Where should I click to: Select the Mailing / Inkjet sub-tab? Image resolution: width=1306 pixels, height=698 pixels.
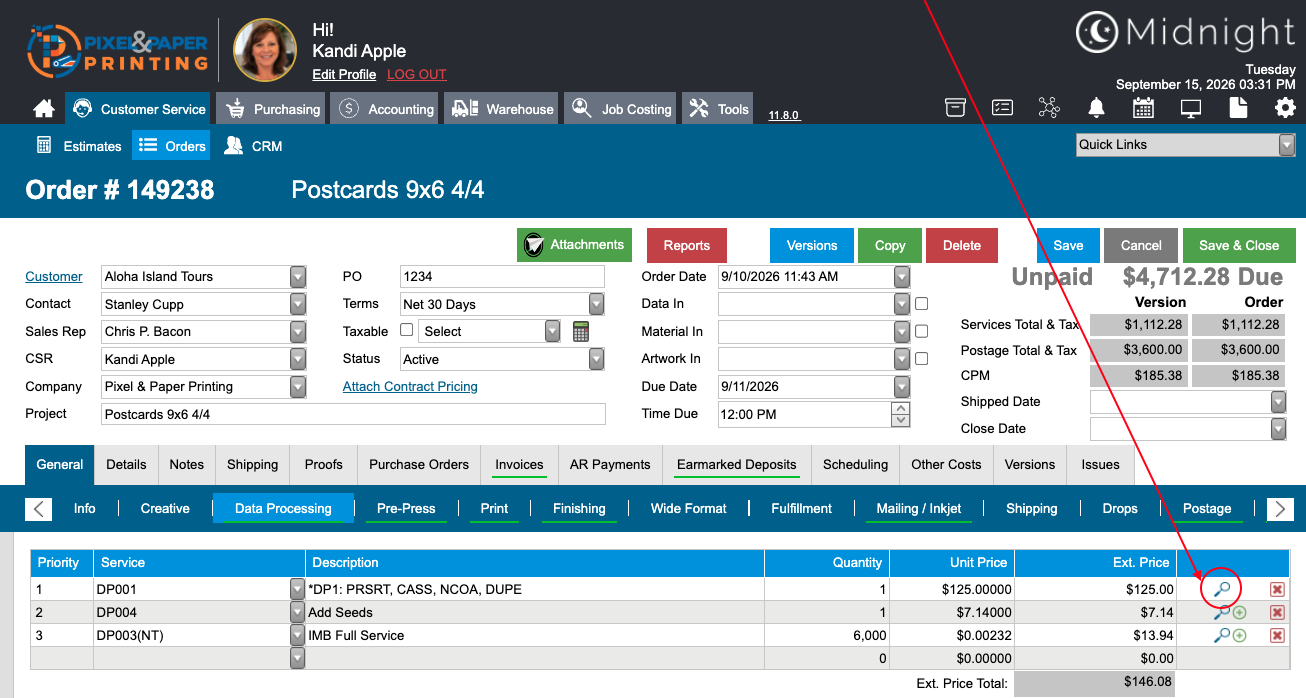click(919, 508)
